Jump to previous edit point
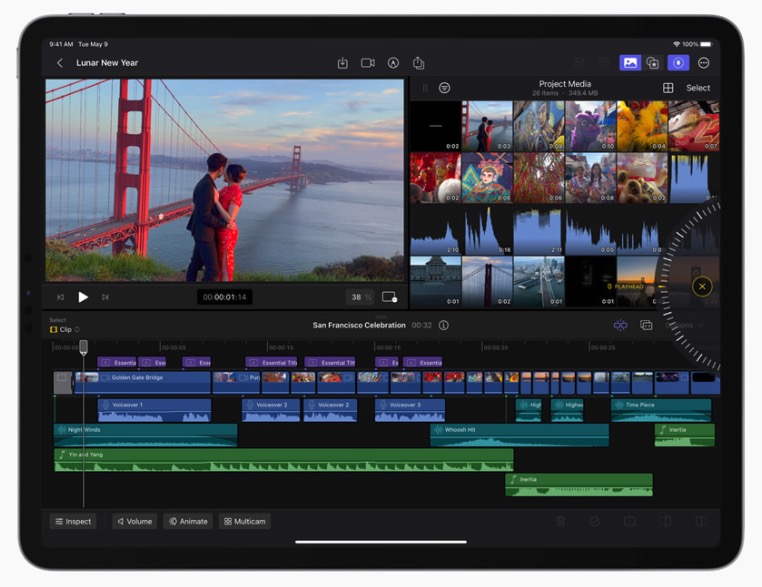This screenshot has width=762, height=587. click(x=60, y=297)
